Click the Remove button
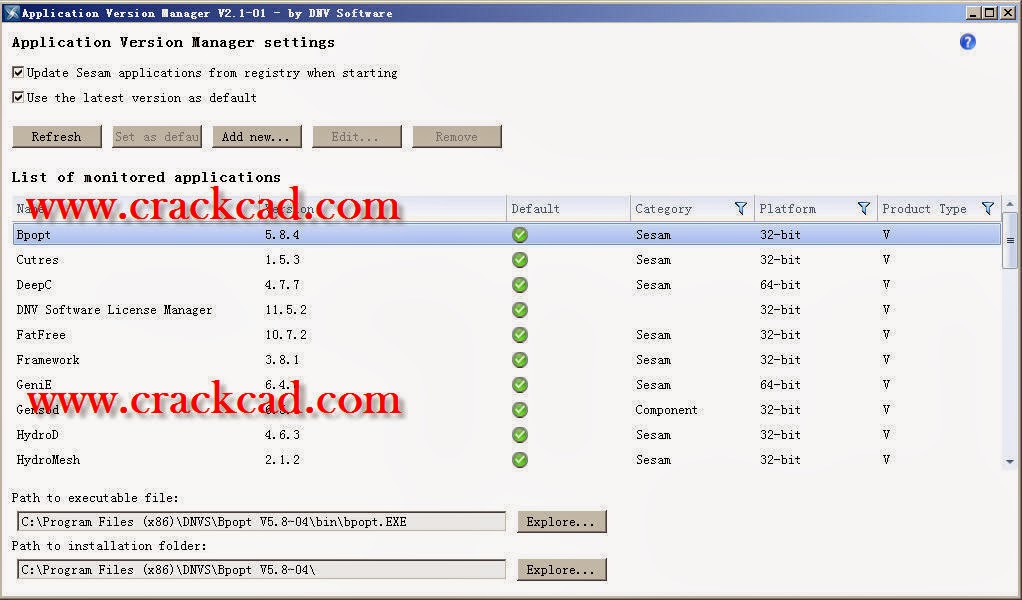 (x=457, y=137)
